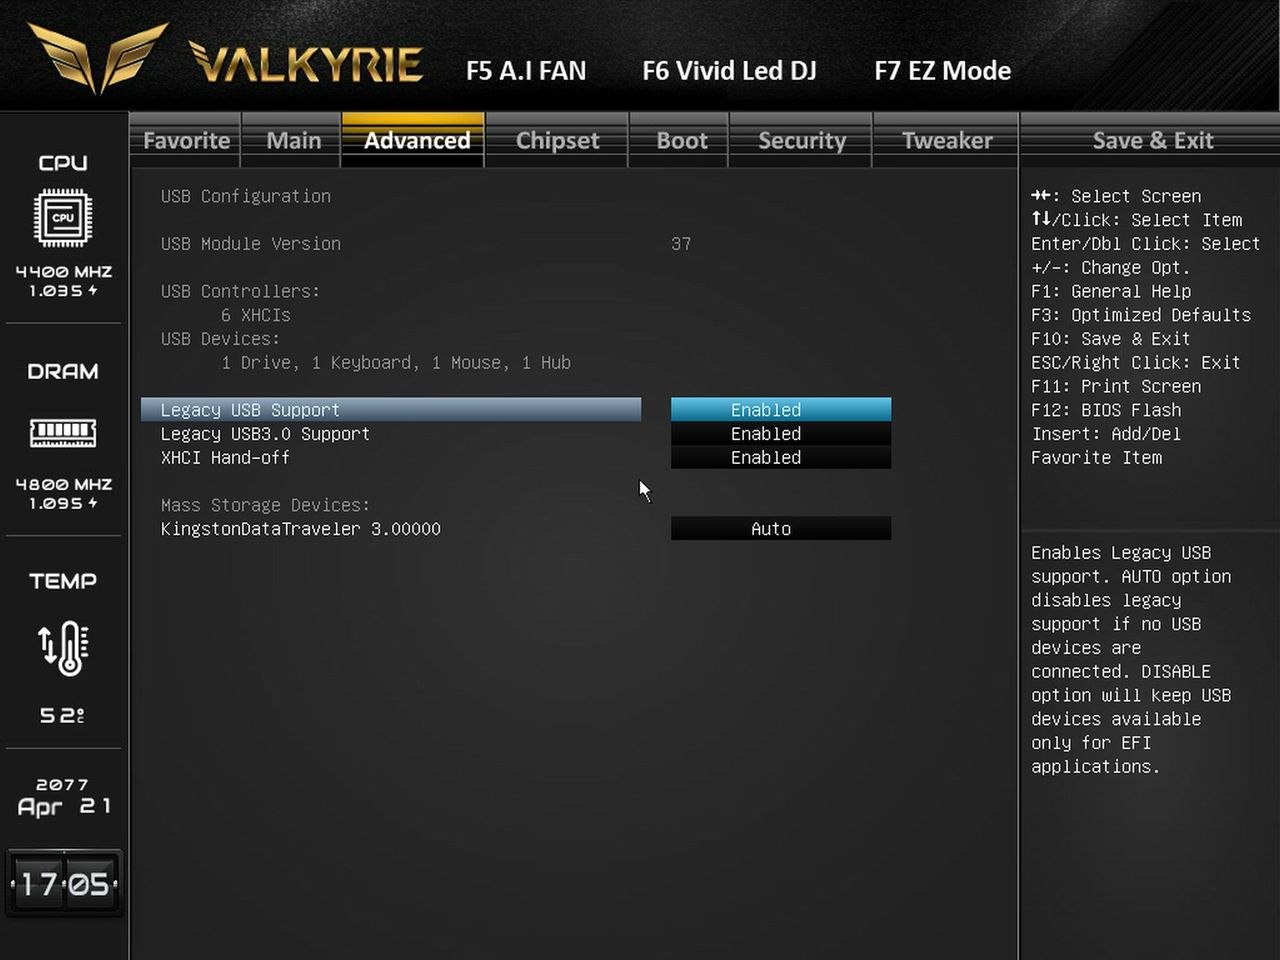
Task: Change Legacy USB3.0 Support Enabled value
Action: coord(781,434)
